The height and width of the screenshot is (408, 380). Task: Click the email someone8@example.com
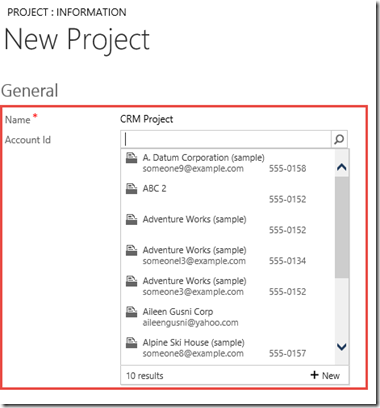click(193, 353)
